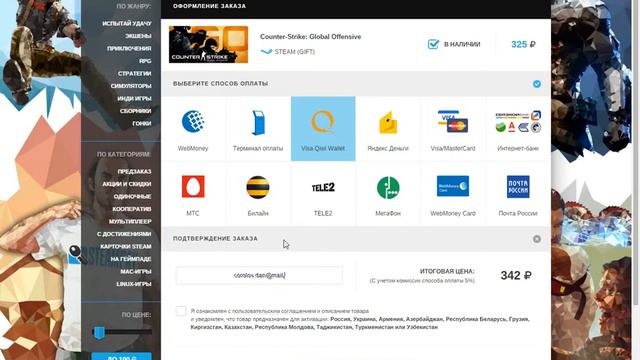Open the RPG genre
640x360 pixels.
click(x=145, y=61)
